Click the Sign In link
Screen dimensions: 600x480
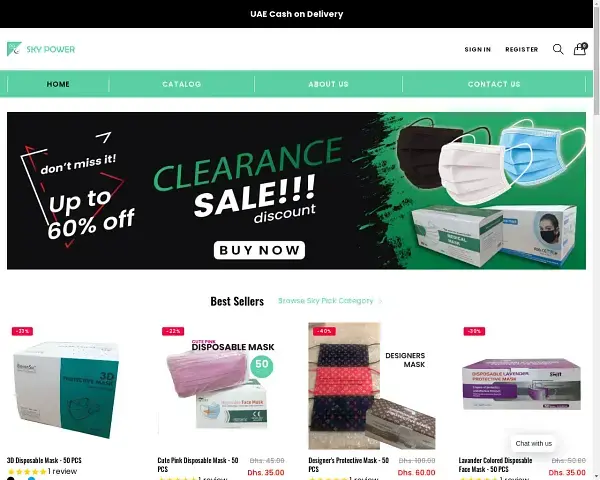click(478, 49)
